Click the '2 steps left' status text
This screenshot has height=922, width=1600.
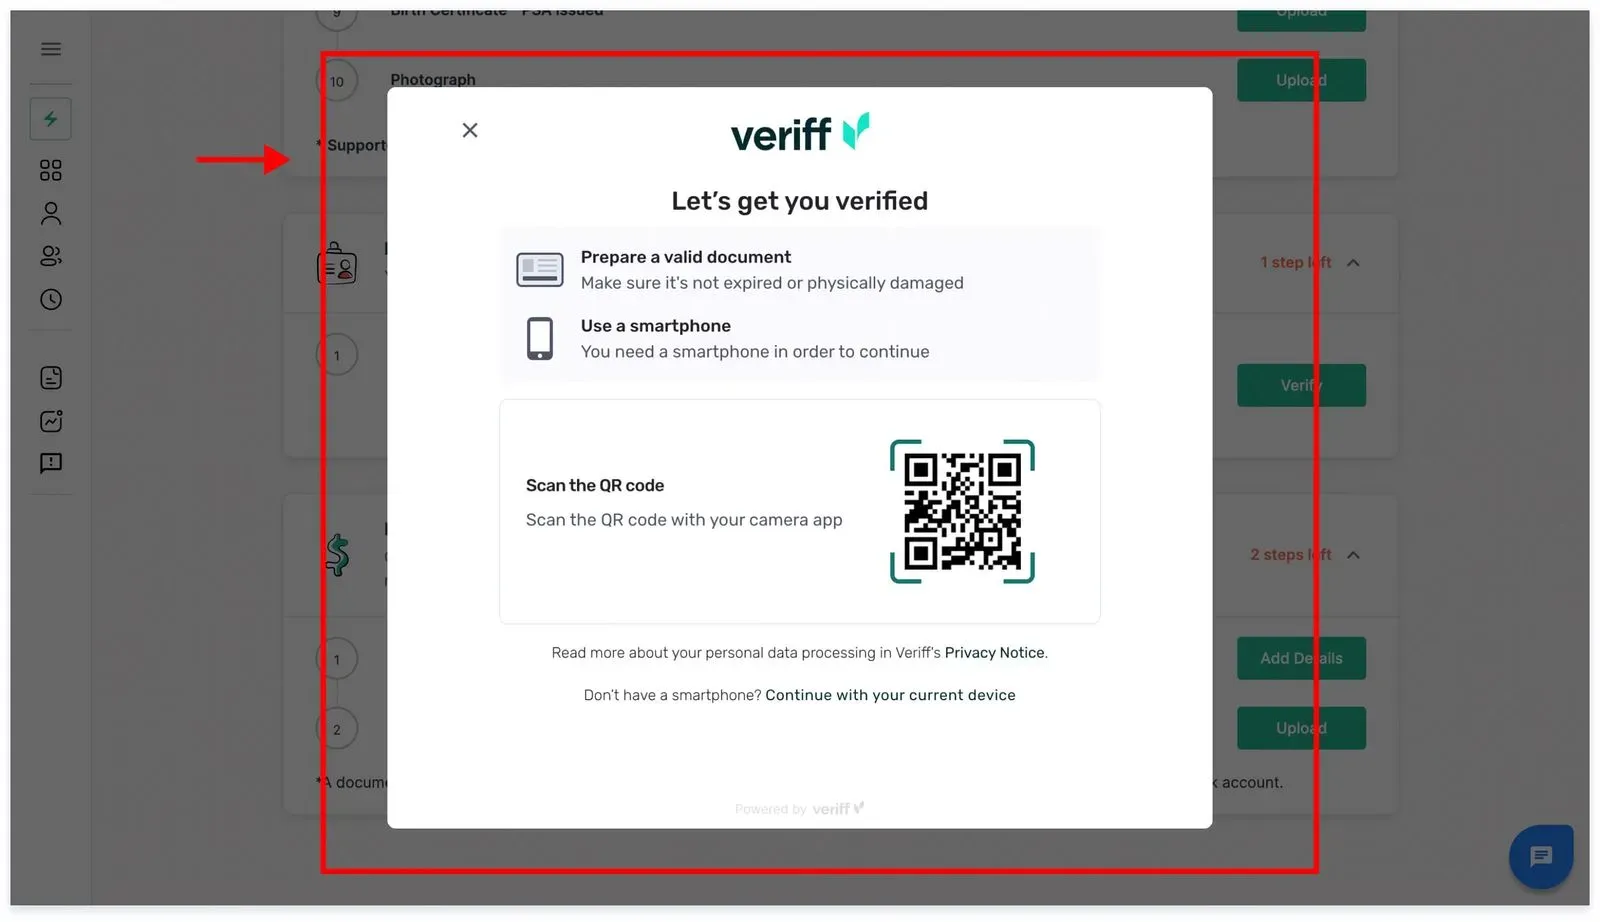pos(1290,554)
